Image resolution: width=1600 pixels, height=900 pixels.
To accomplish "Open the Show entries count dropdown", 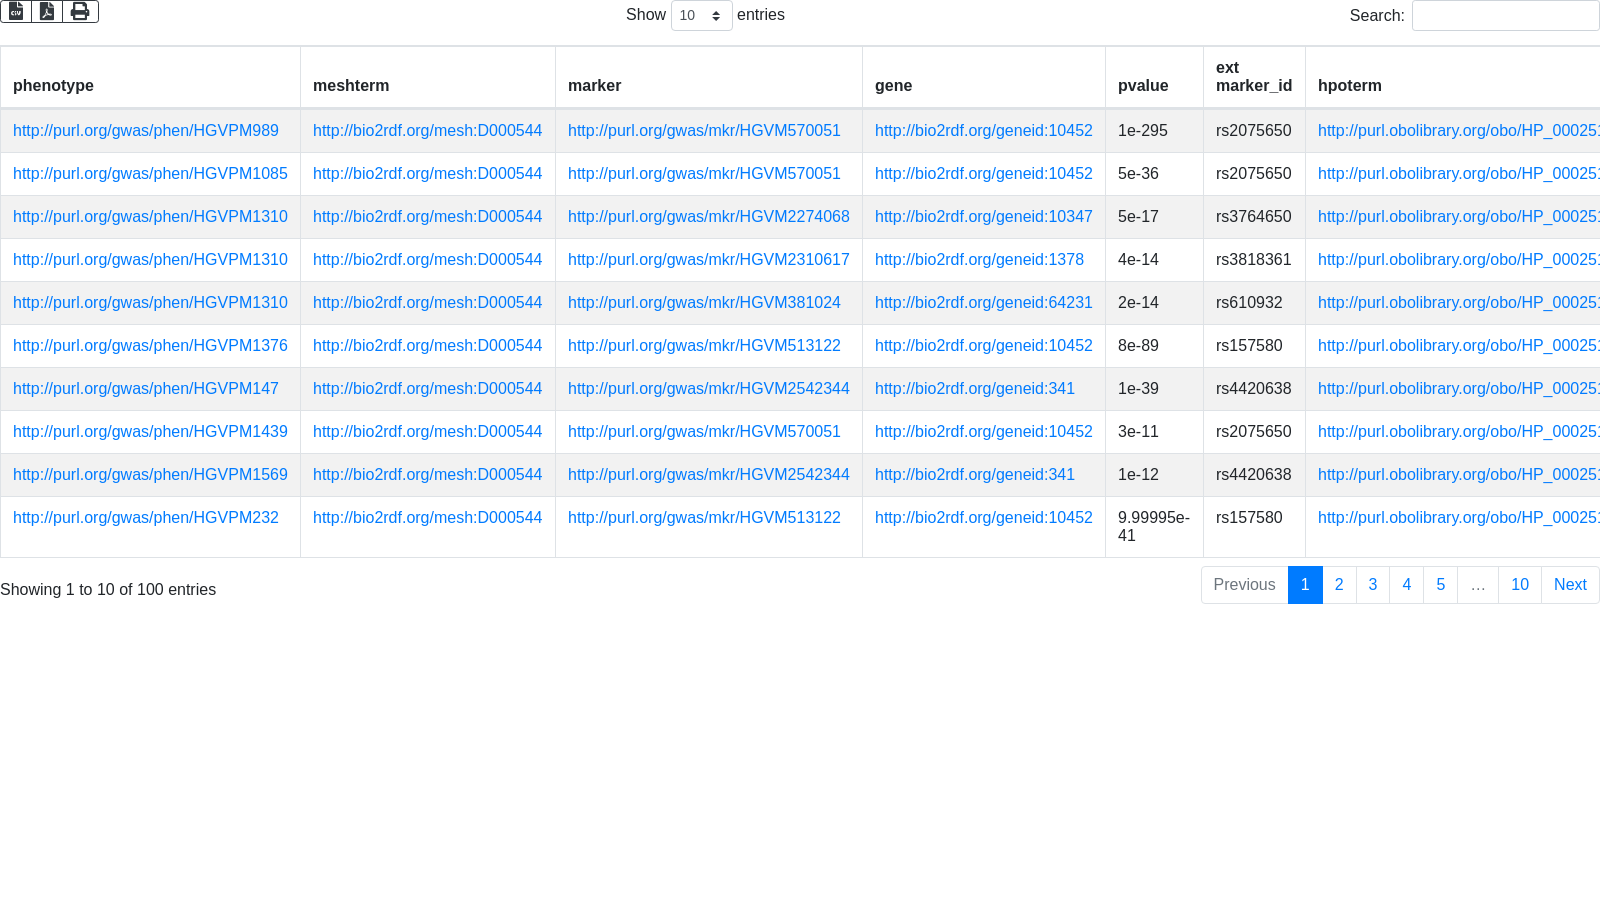I will point(701,15).
